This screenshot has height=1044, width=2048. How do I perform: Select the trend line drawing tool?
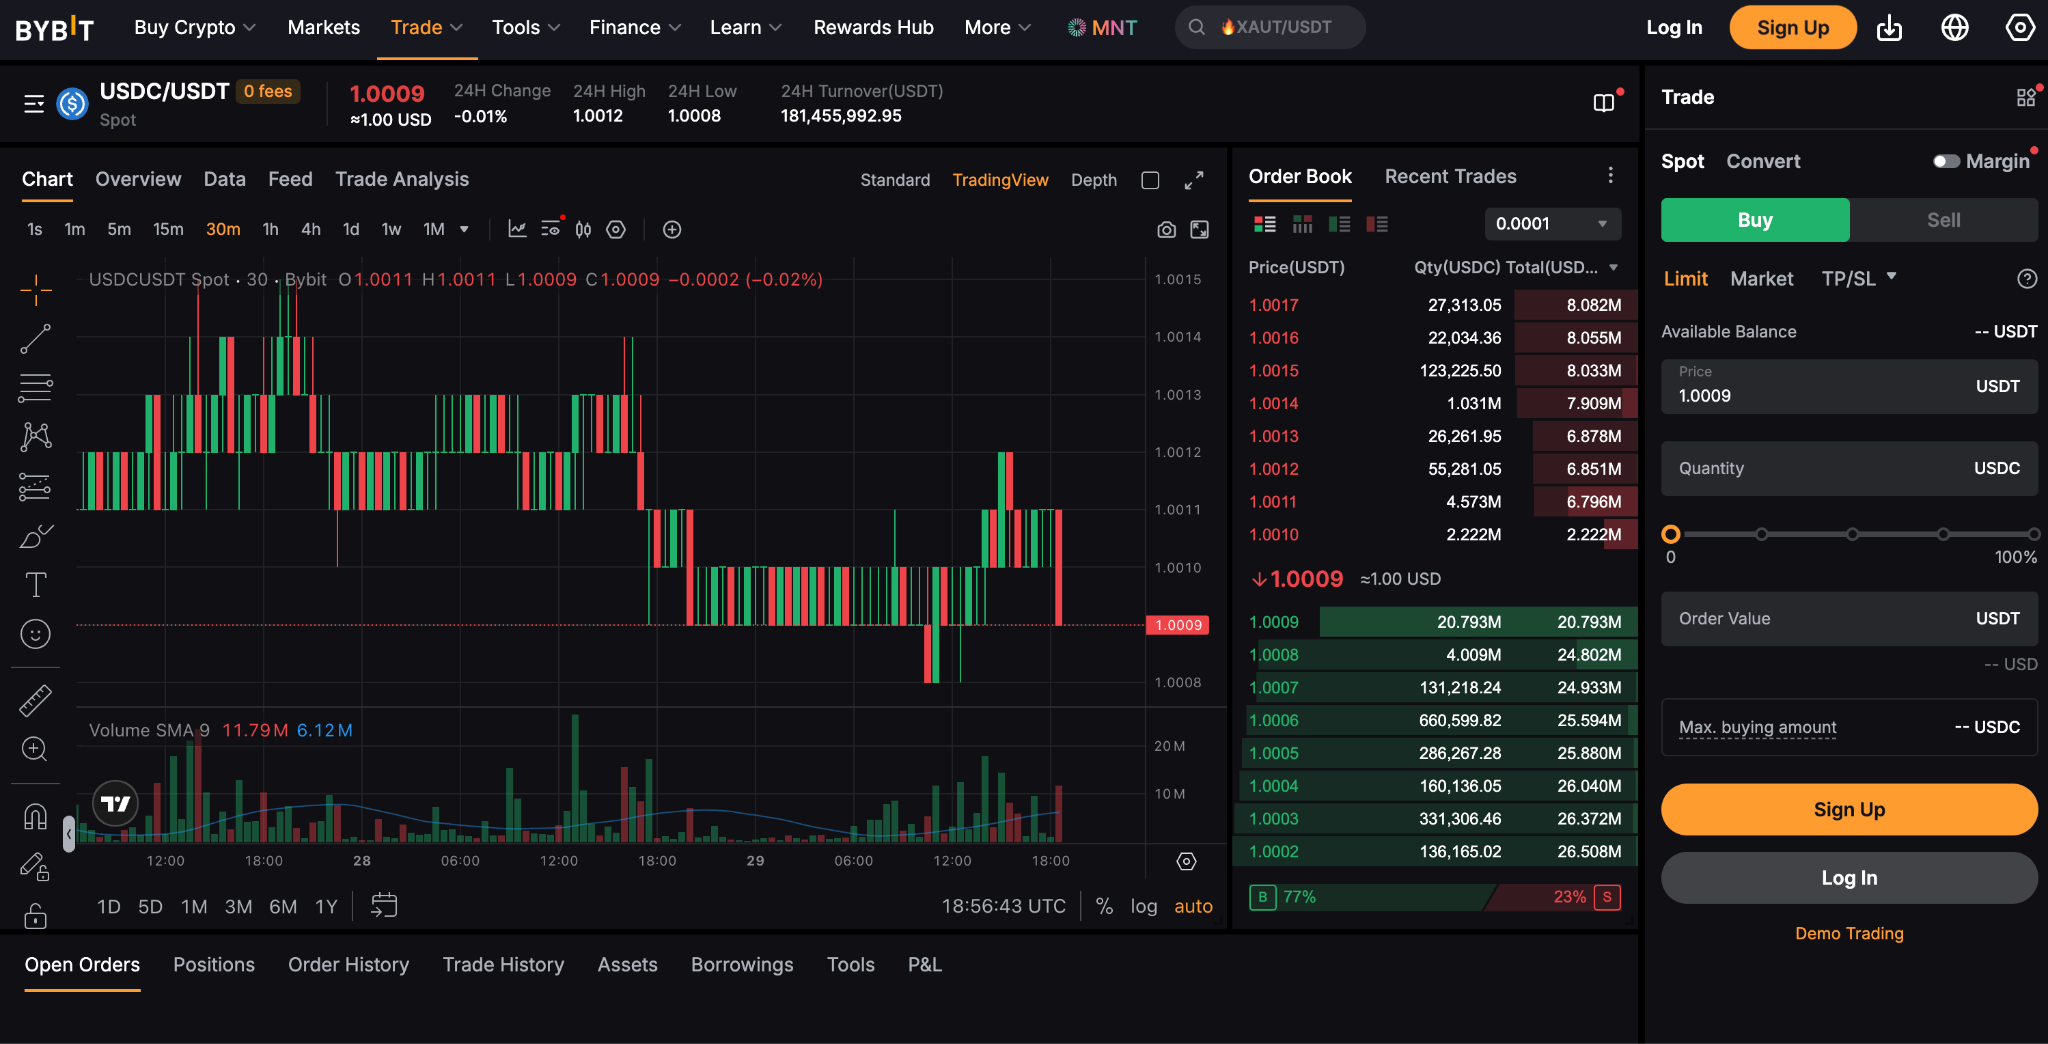[x=36, y=339]
